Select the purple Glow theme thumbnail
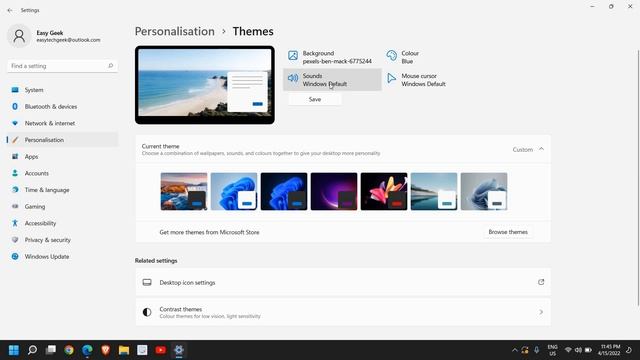This screenshot has width=640, height=360. pyautogui.click(x=334, y=191)
